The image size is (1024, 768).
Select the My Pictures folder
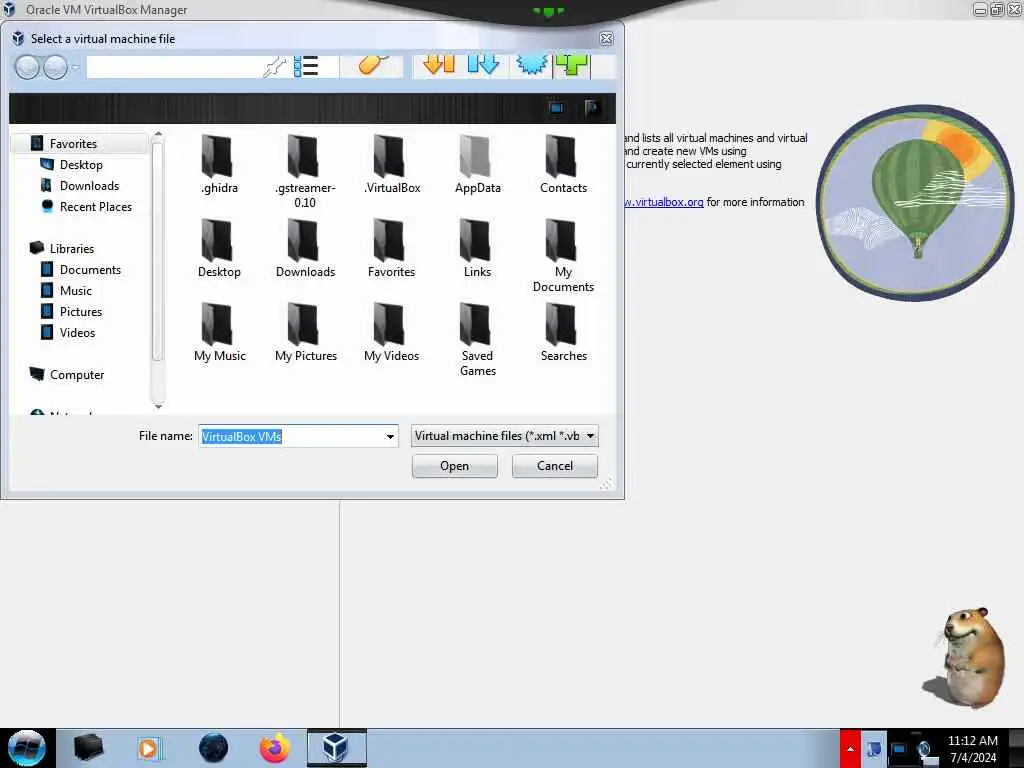click(x=306, y=332)
